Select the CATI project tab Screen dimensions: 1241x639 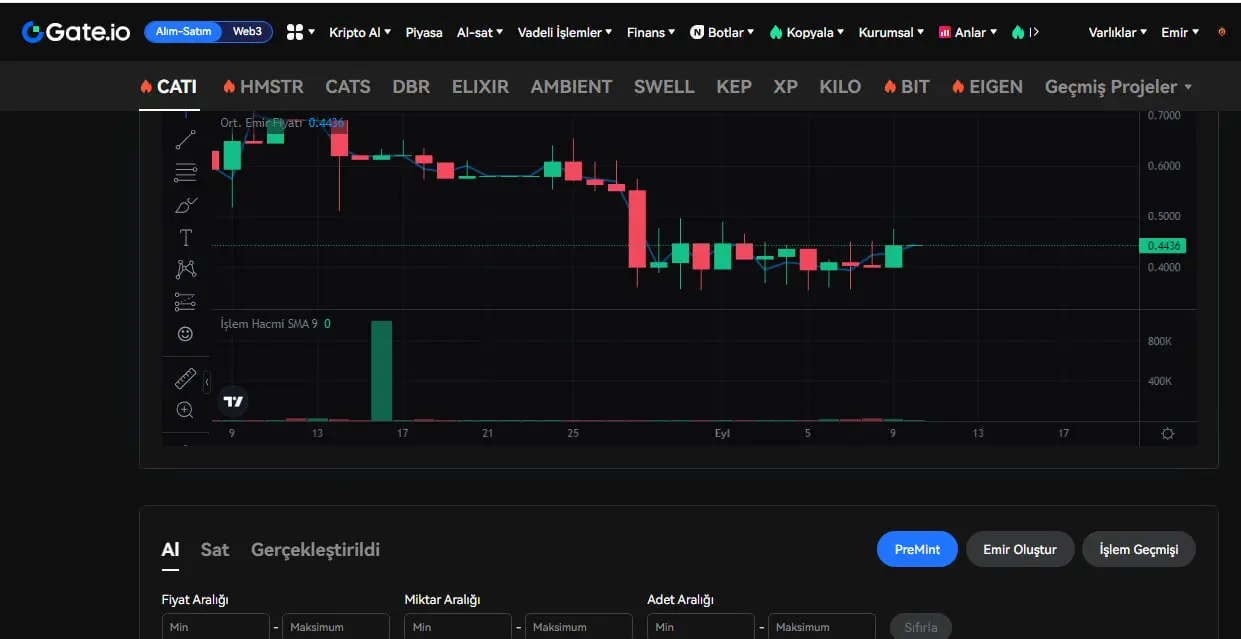coord(169,87)
